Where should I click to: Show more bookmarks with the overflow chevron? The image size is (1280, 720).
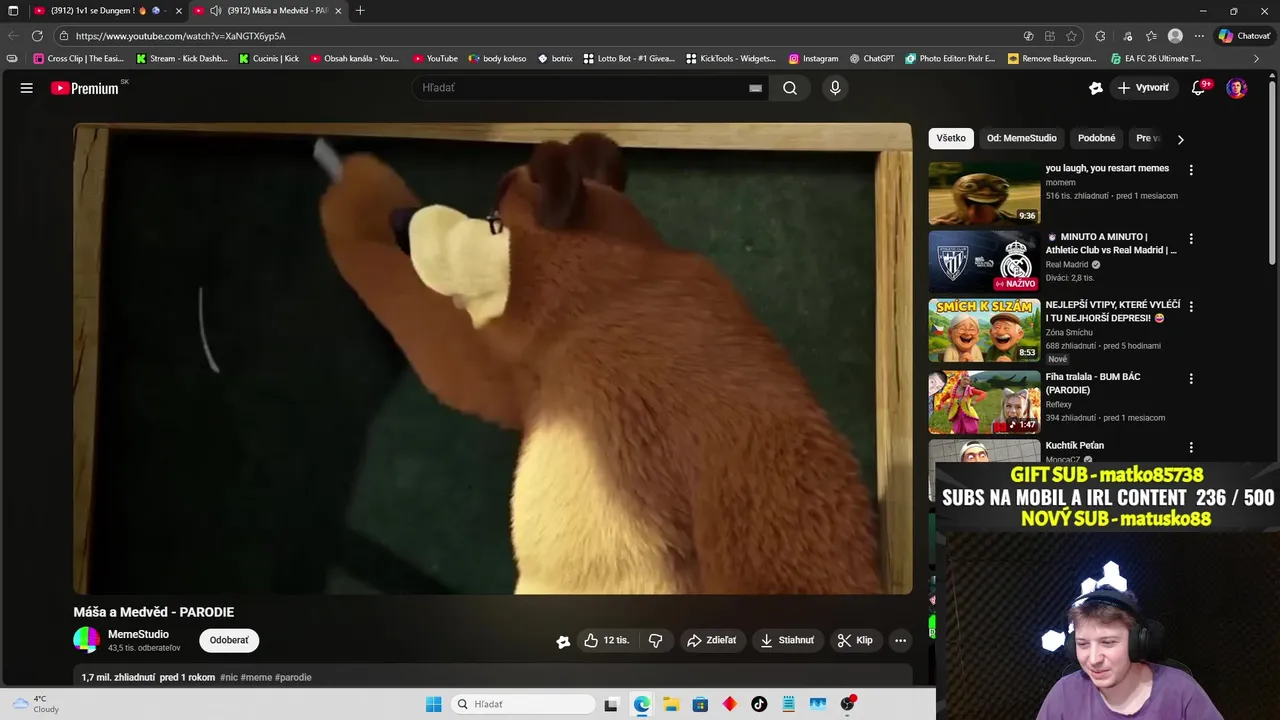click(1256, 59)
